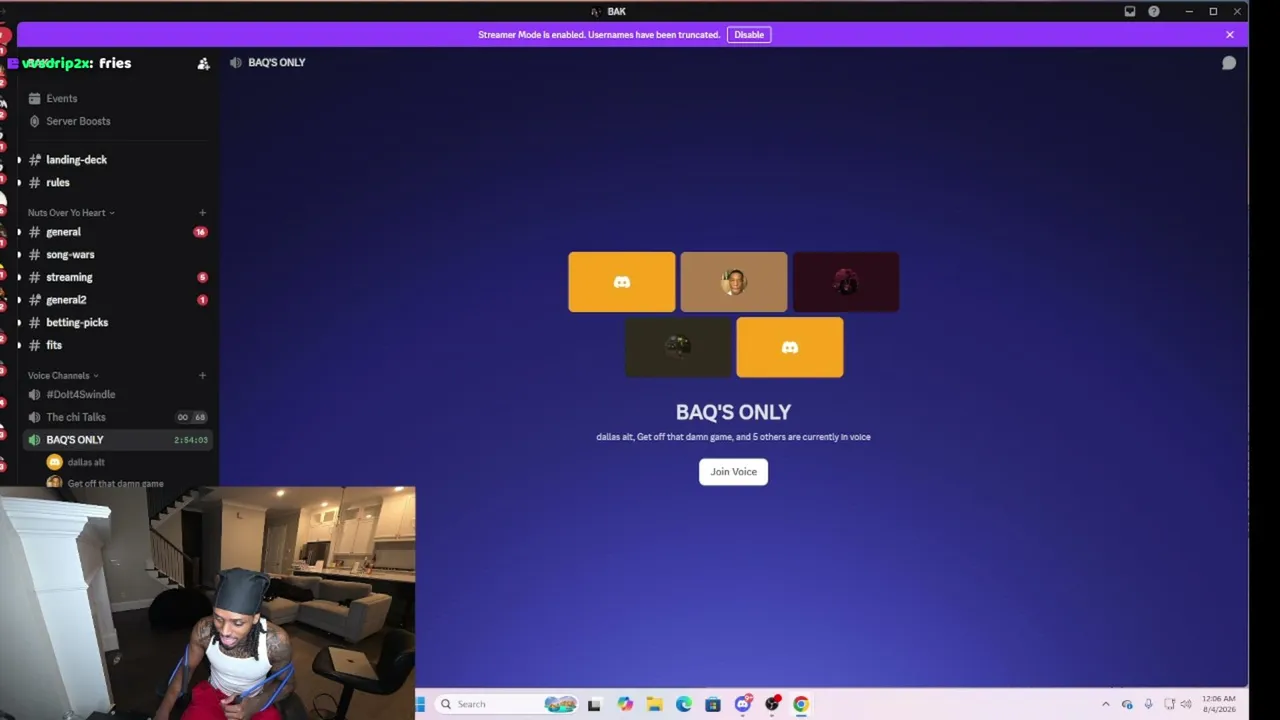Click the tan tile with face avatar
The width and height of the screenshot is (1280, 720).
point(734,282)
